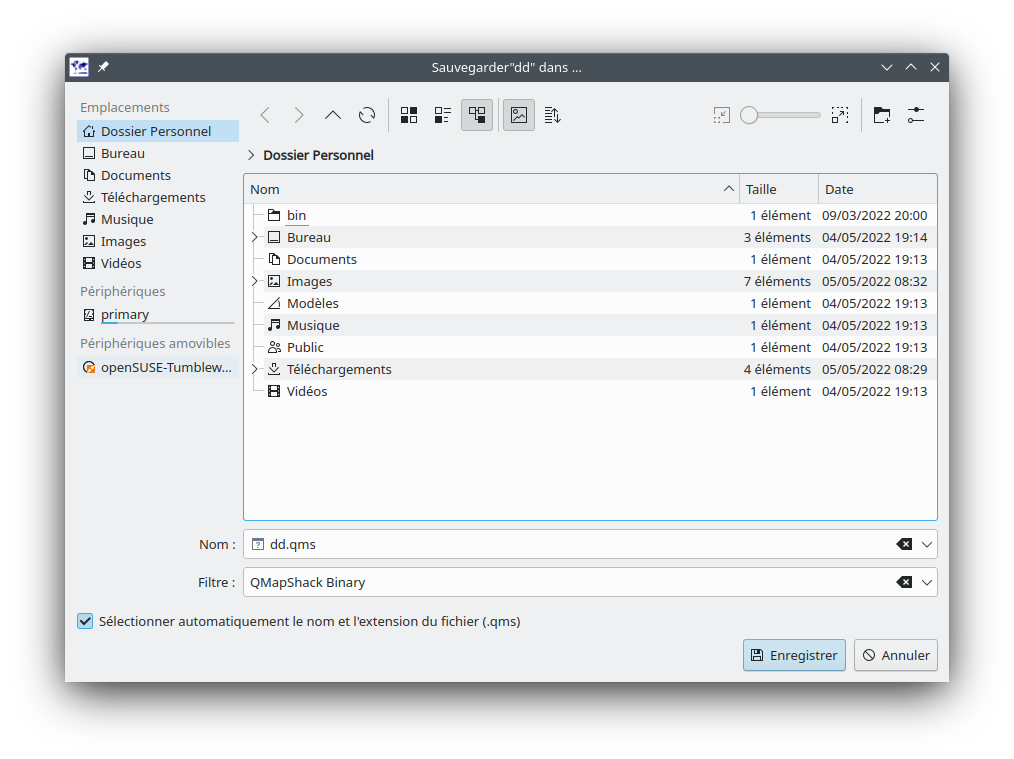This screenshot has width=1014, height=759.
Task: Select the Vidéos folder in the file list
Action: 590,391
